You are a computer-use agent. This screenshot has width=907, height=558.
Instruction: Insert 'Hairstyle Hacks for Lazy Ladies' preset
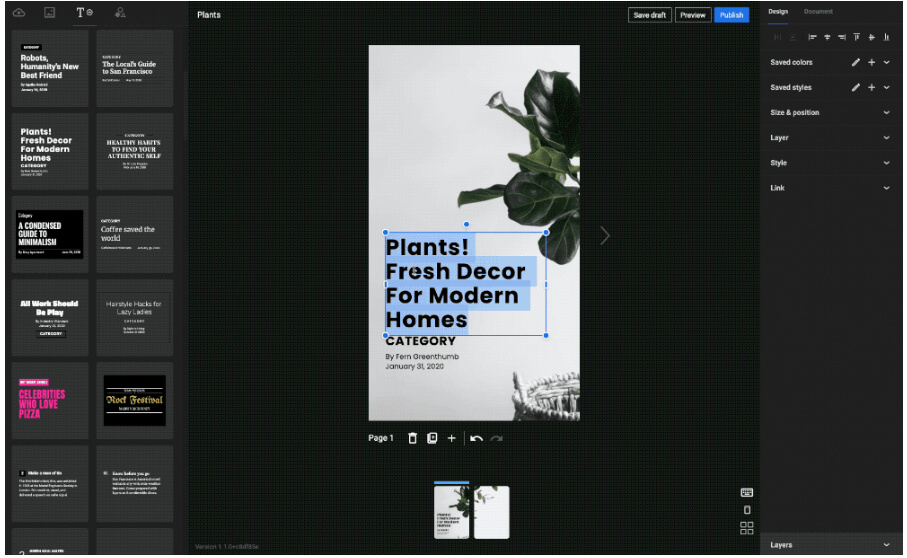click(x=135, y=317)
